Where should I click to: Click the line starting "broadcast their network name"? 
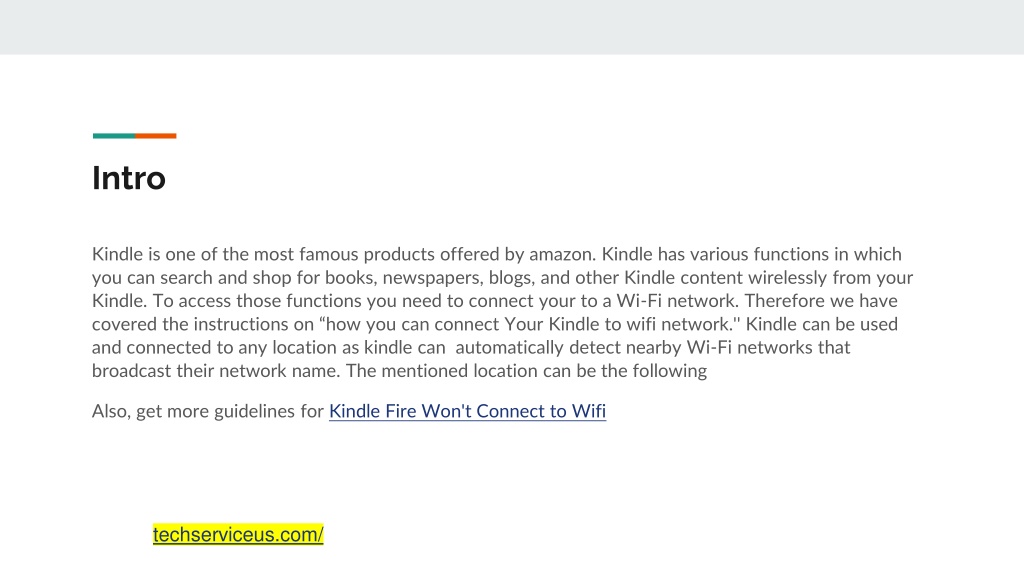click(x=399, y=371)
